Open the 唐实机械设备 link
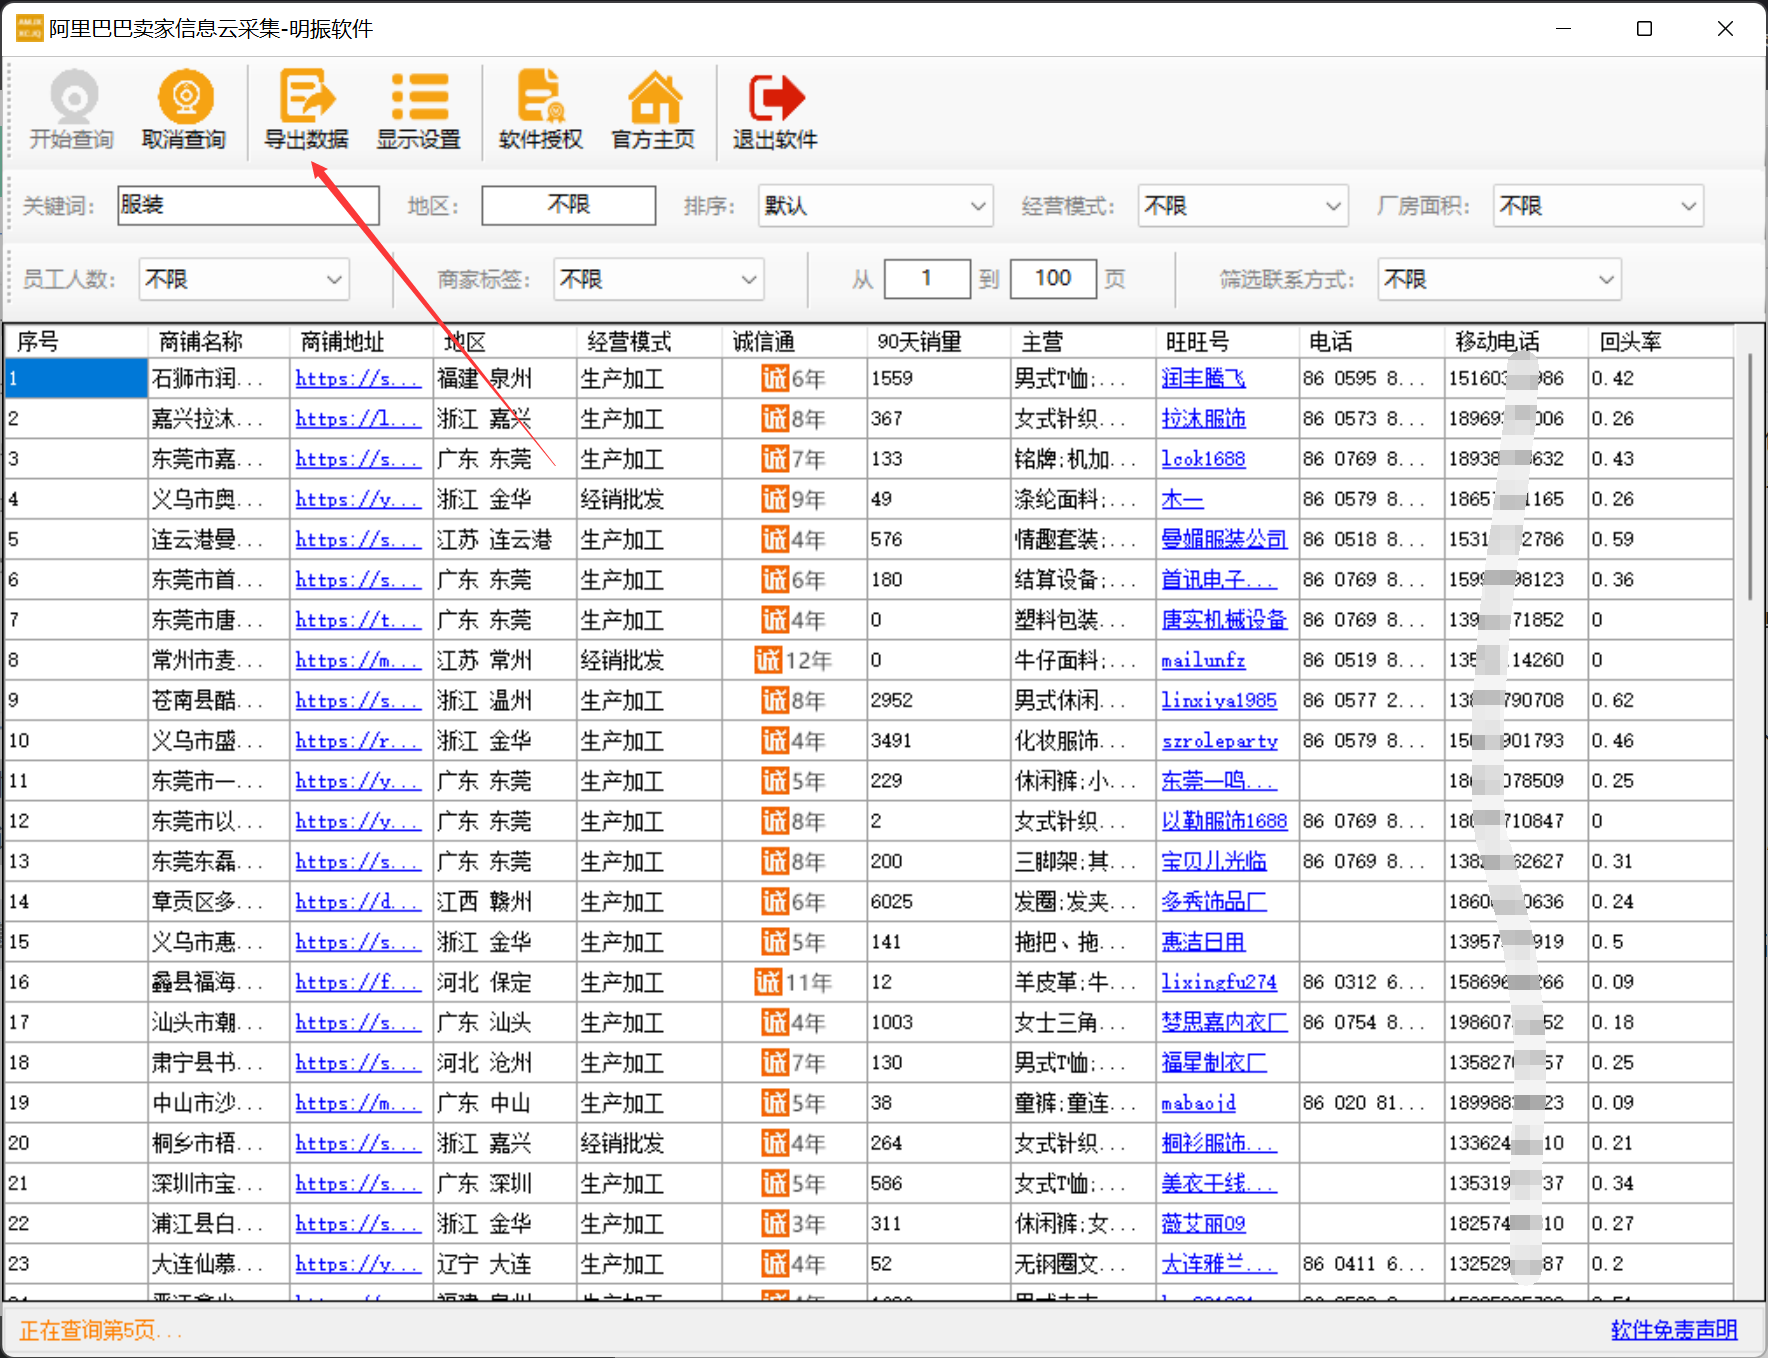 (1224, 620)
